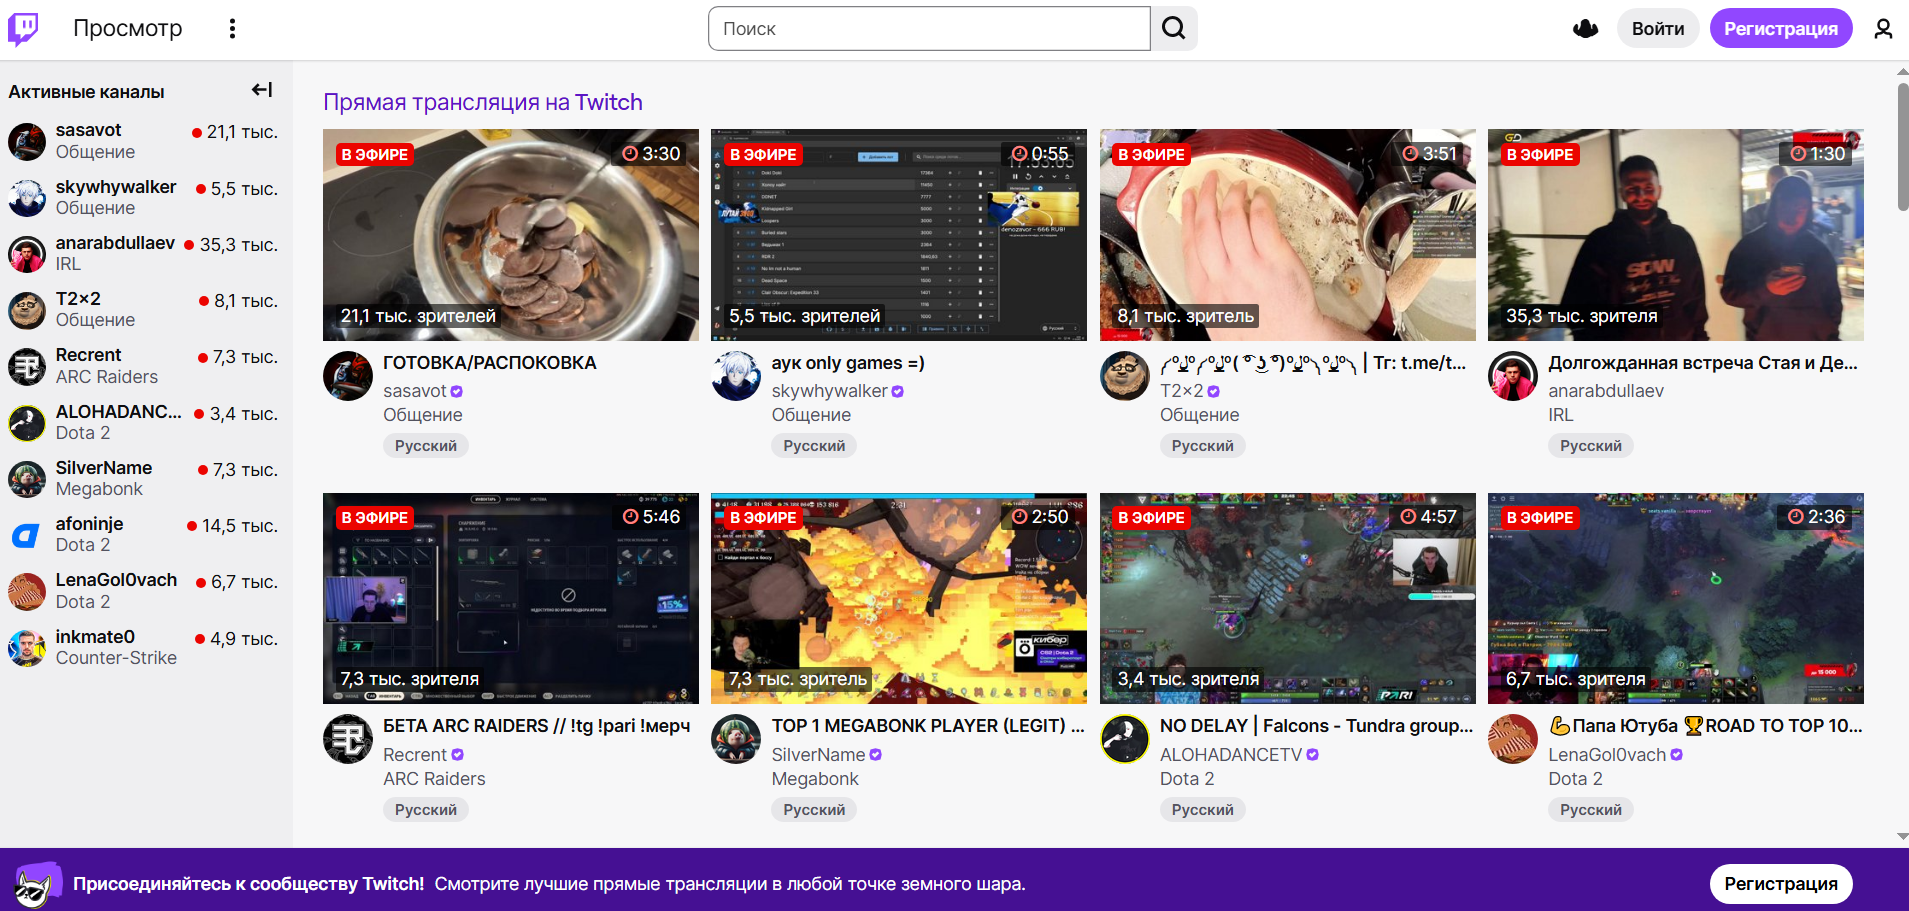The width and height of the screenshot is (1909, 911).
Task: Open stream title Долгожданная встреча Стая
Action: point(1703,363)
